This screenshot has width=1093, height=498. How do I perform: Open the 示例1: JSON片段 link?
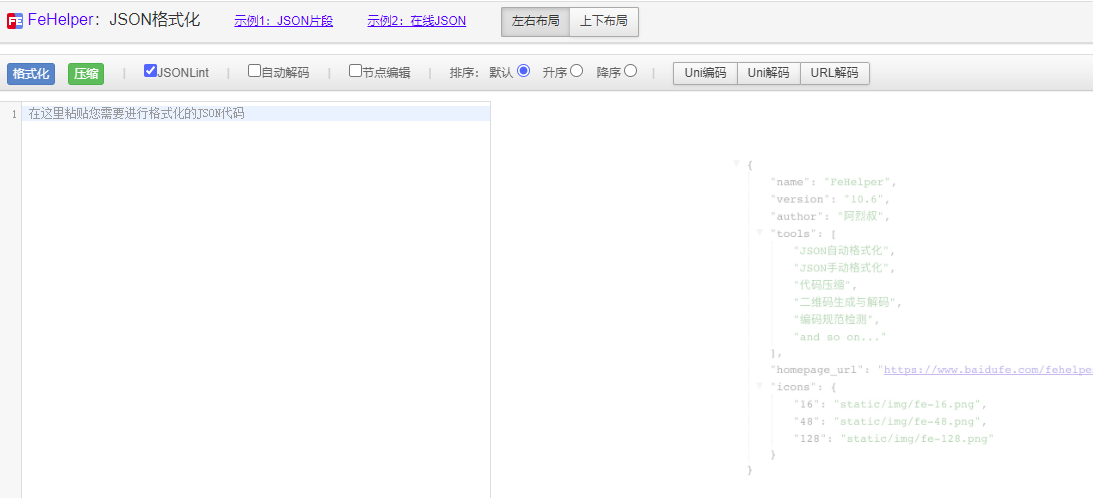click(284, 21)
